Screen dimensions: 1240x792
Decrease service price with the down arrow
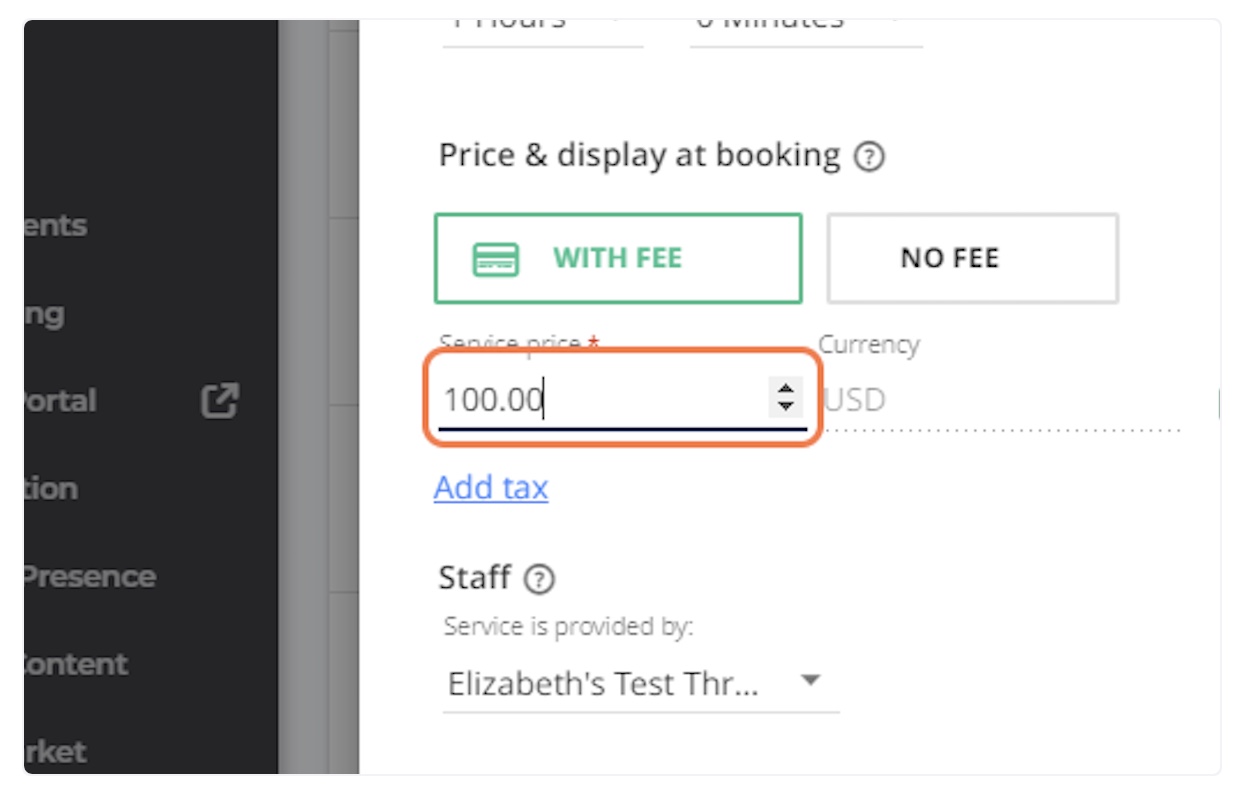click(x=786, y=406)
